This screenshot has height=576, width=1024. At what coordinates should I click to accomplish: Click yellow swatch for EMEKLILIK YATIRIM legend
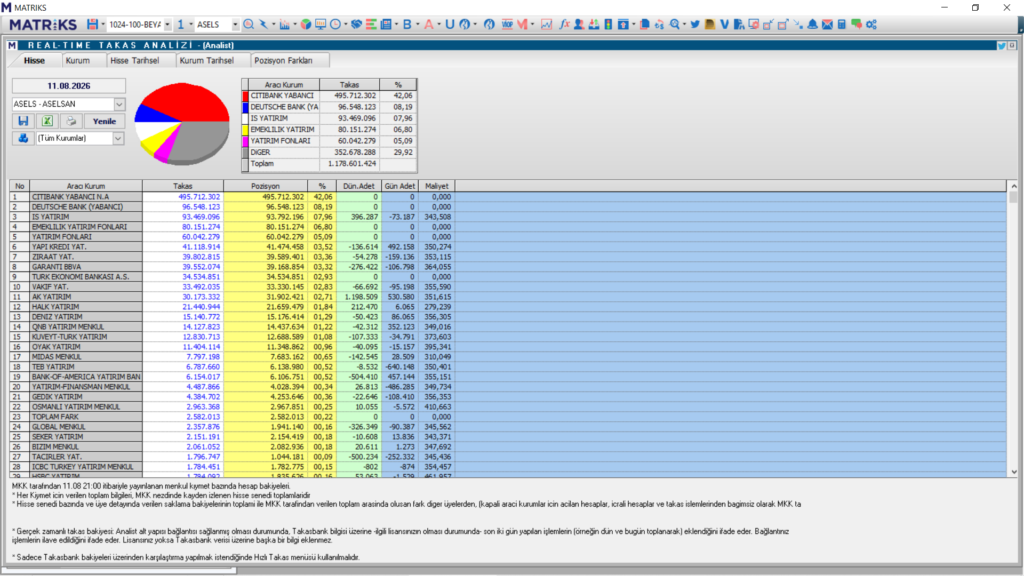[x=245, y=130]
